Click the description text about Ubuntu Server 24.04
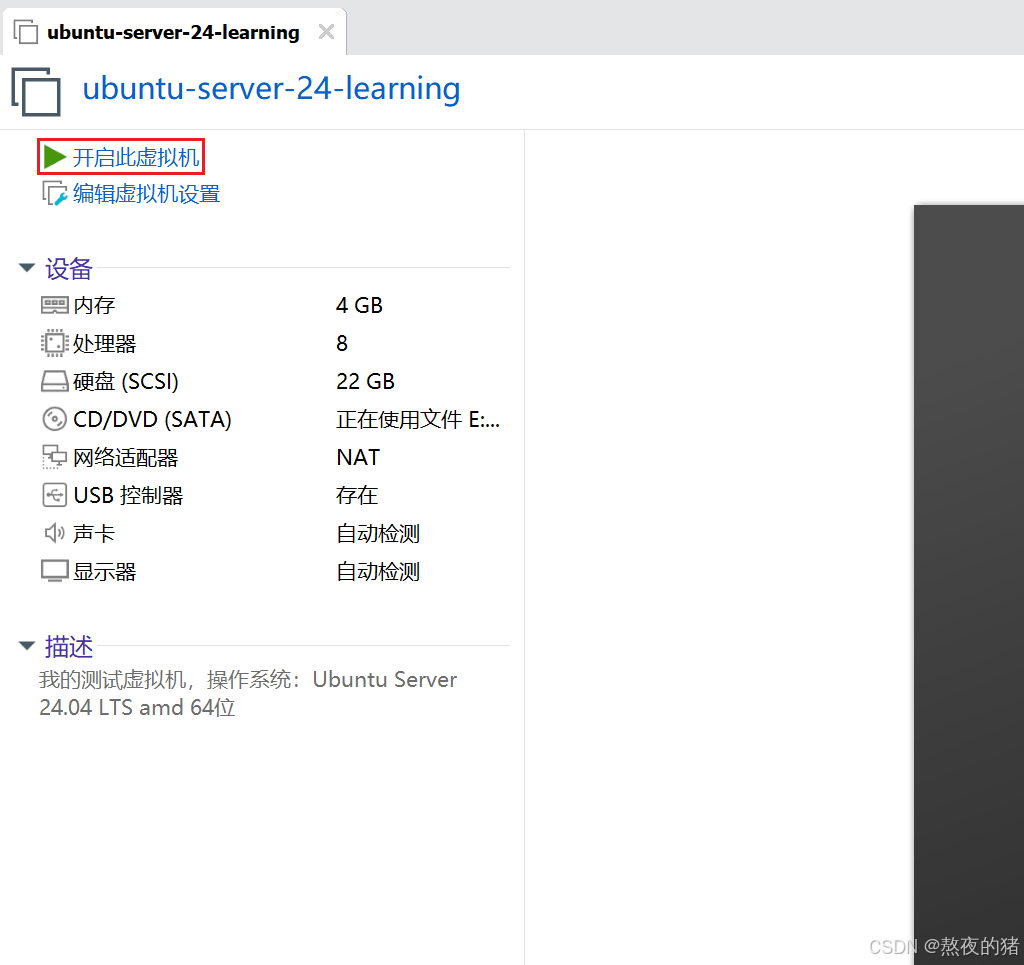 click(248, 693)
